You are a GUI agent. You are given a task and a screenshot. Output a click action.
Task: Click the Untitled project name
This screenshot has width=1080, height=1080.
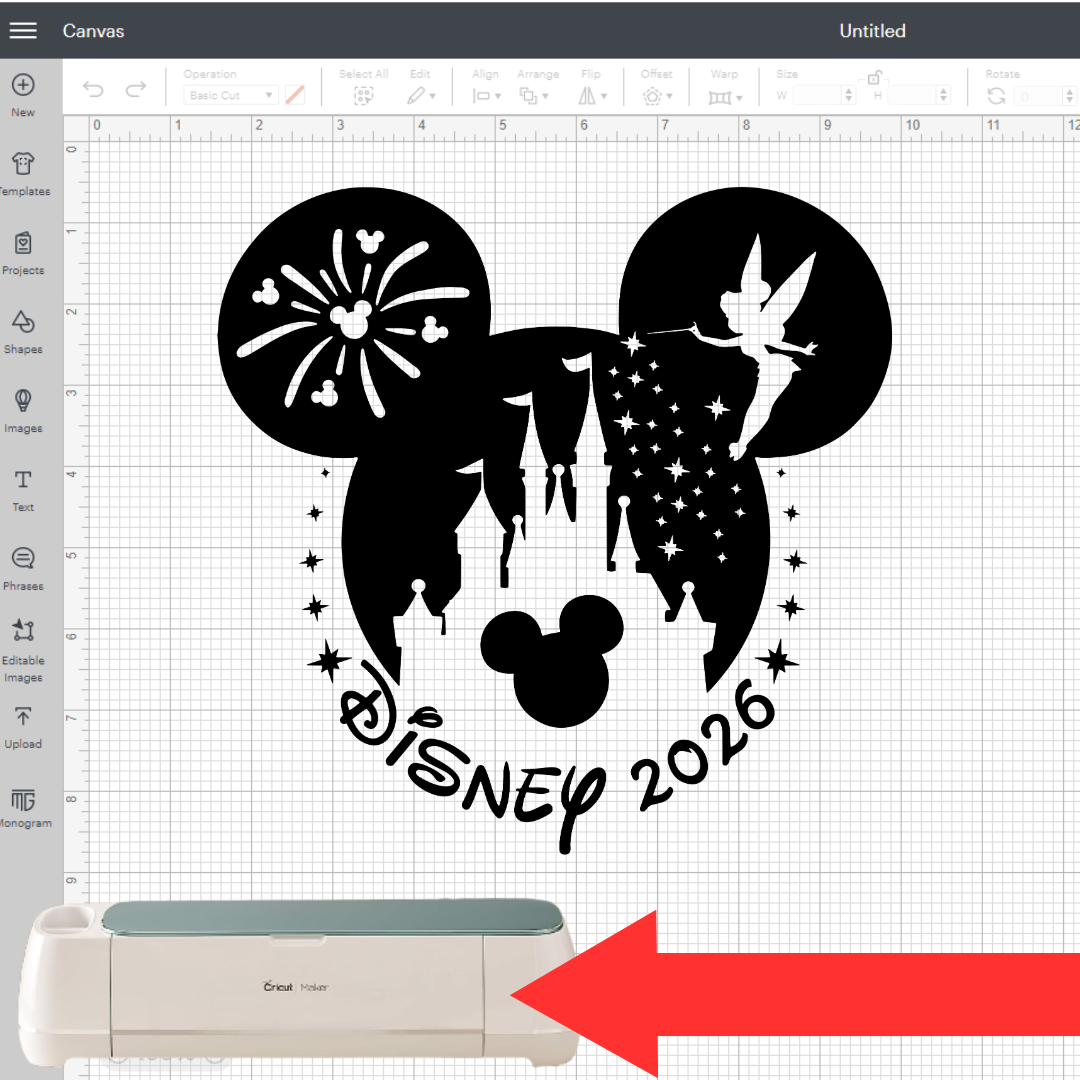point(872,31)
